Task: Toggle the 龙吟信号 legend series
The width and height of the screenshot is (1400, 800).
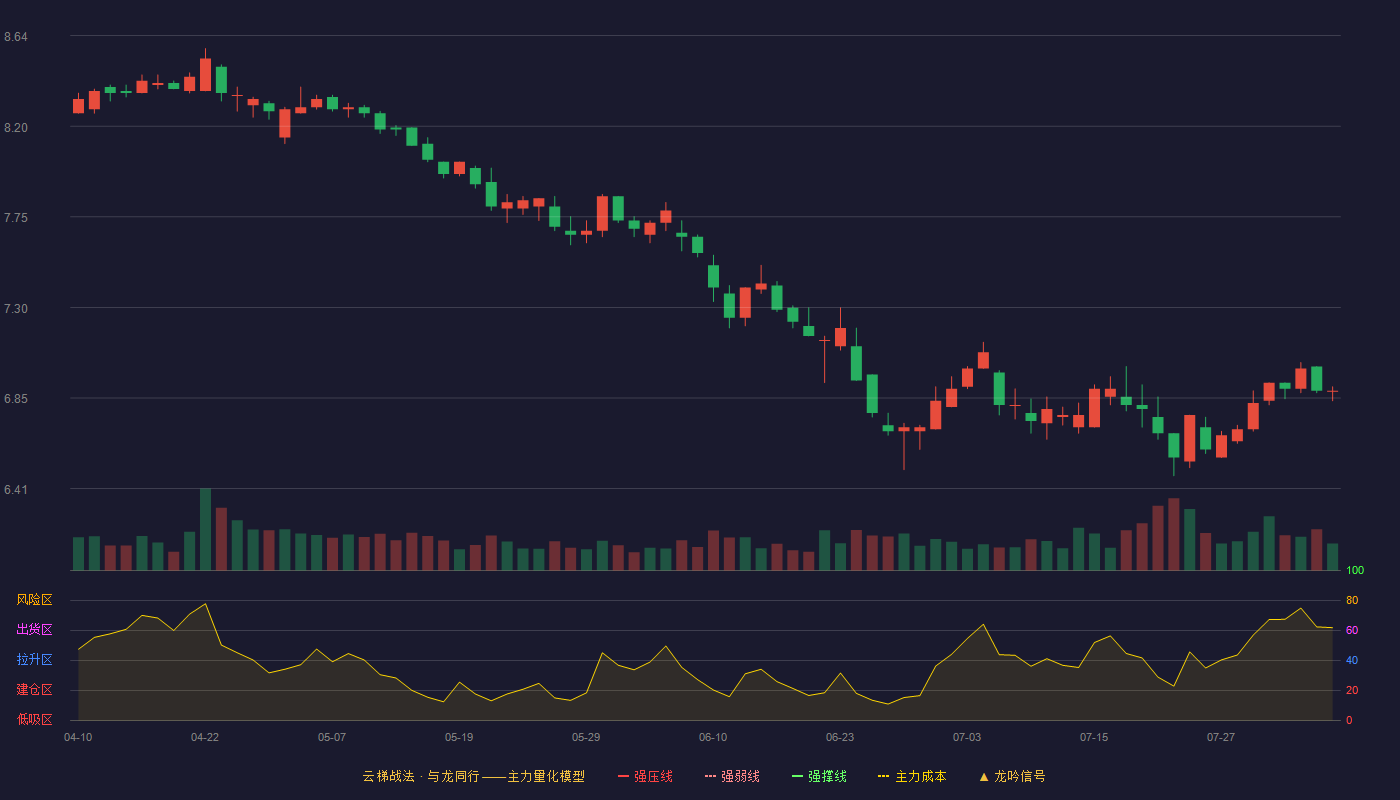Action: click(x=1012, y=776)
